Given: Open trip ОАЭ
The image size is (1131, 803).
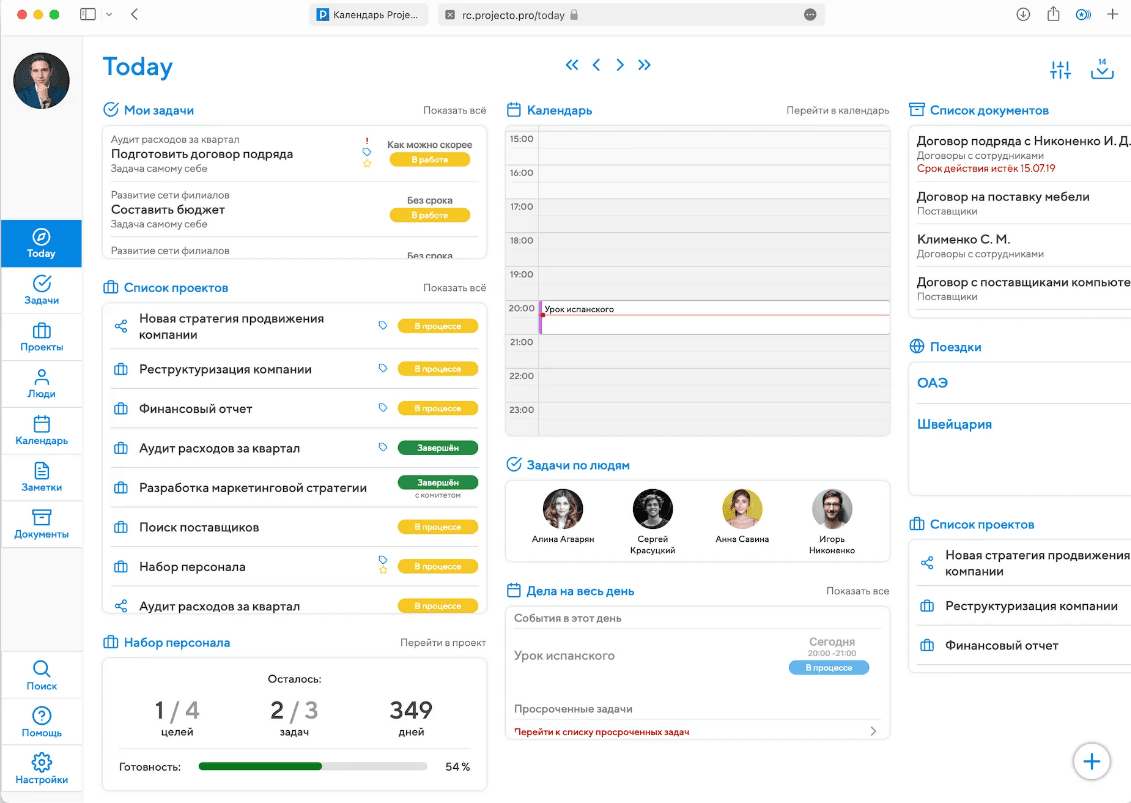Looking at the screenshot, I should pos(932,383).
